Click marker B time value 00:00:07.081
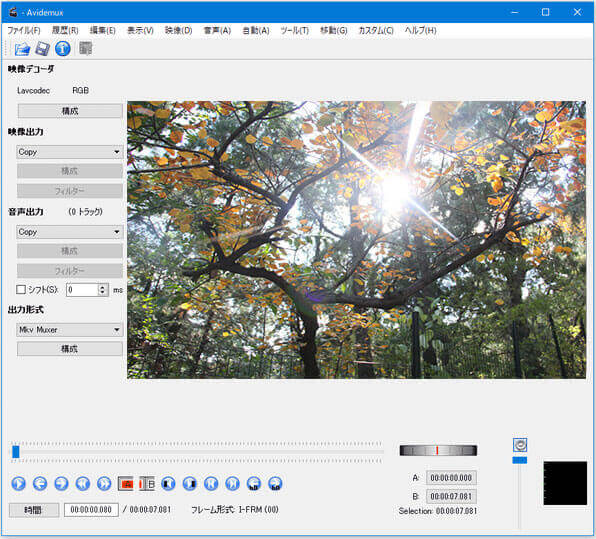This screenshot has height=539, width=596. click(x=451, y=496)
